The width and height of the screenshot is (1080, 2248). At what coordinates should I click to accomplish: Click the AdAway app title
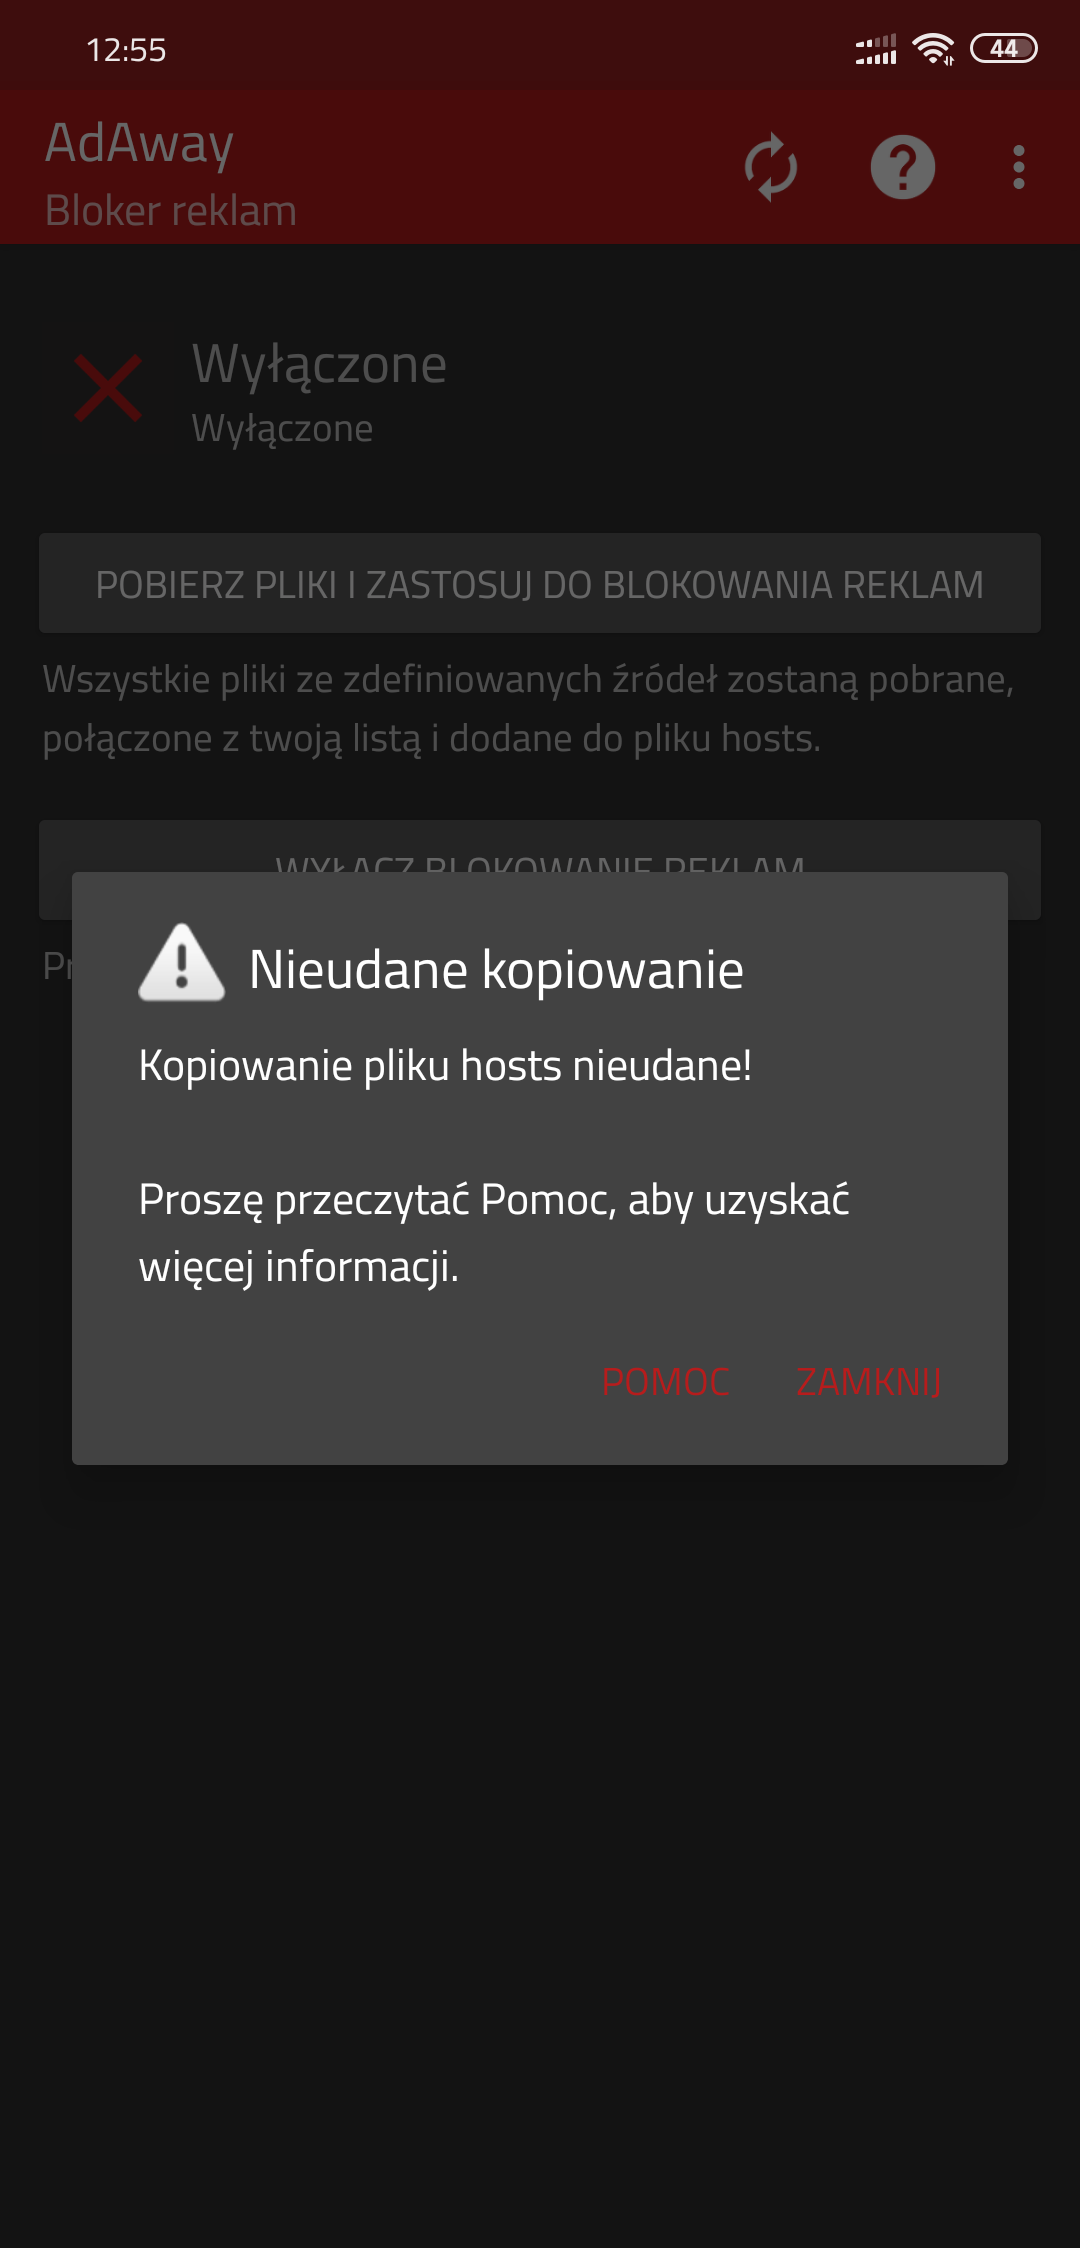(x=139, y=143)
